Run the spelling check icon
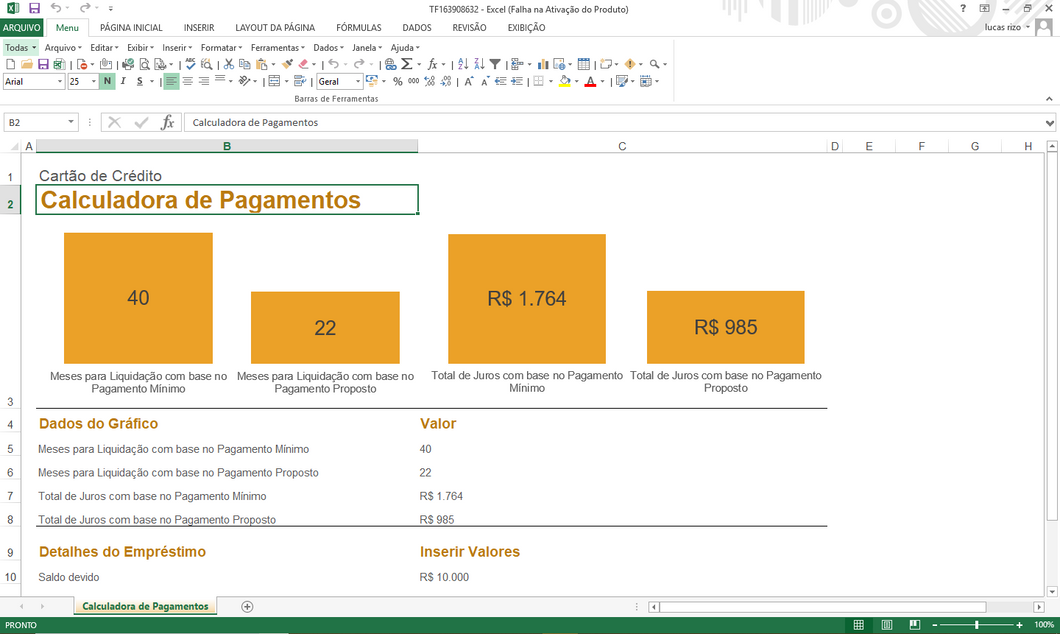Image resolution: width=1060 pixels, height=634 pixels. (x=190, y=64)
